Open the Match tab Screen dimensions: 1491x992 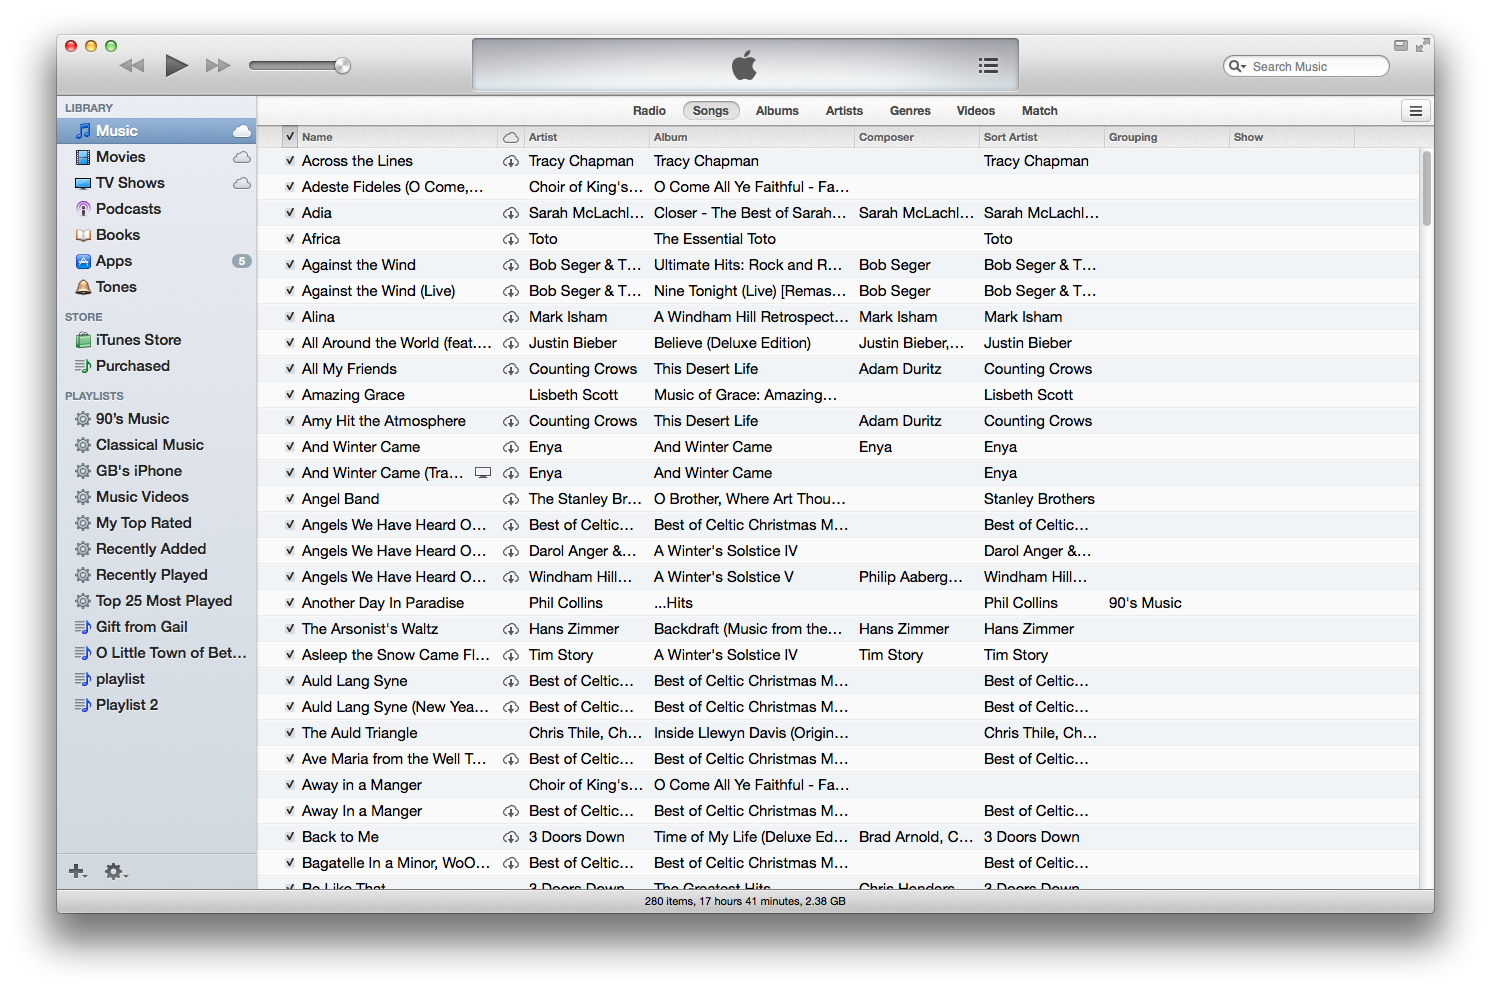[1040, 111]
